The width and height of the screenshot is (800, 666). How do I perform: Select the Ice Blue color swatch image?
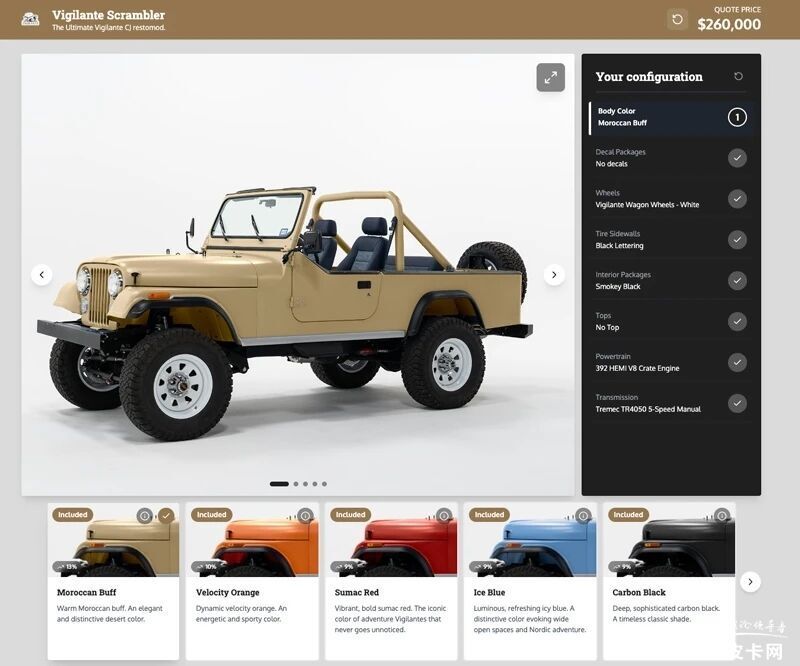(530, 540)
